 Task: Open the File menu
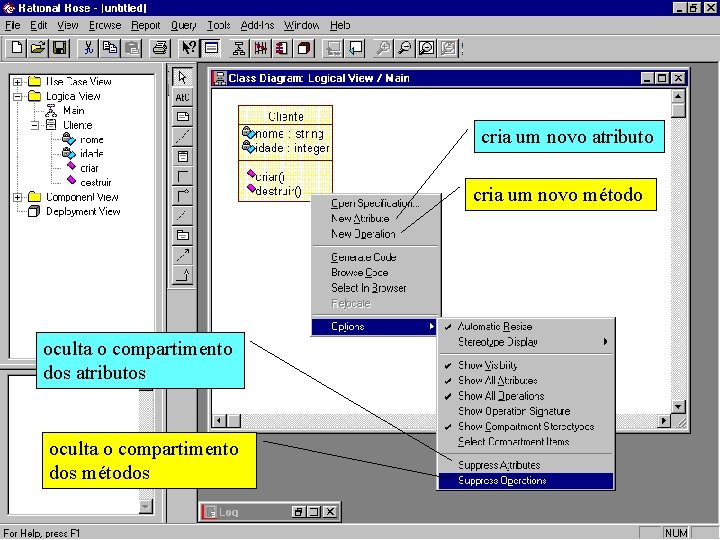(x=12, y=25)
